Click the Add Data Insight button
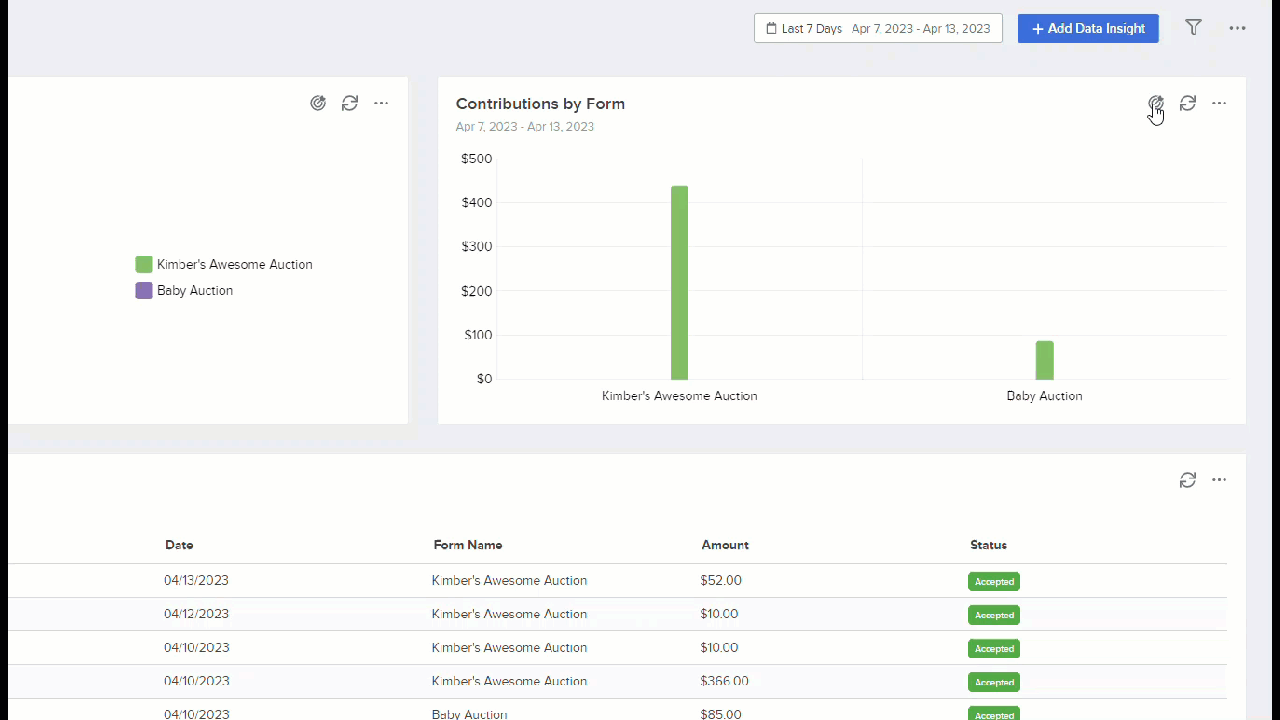This screenshot has height=720, width=1280. click(x=1088, y=28)
